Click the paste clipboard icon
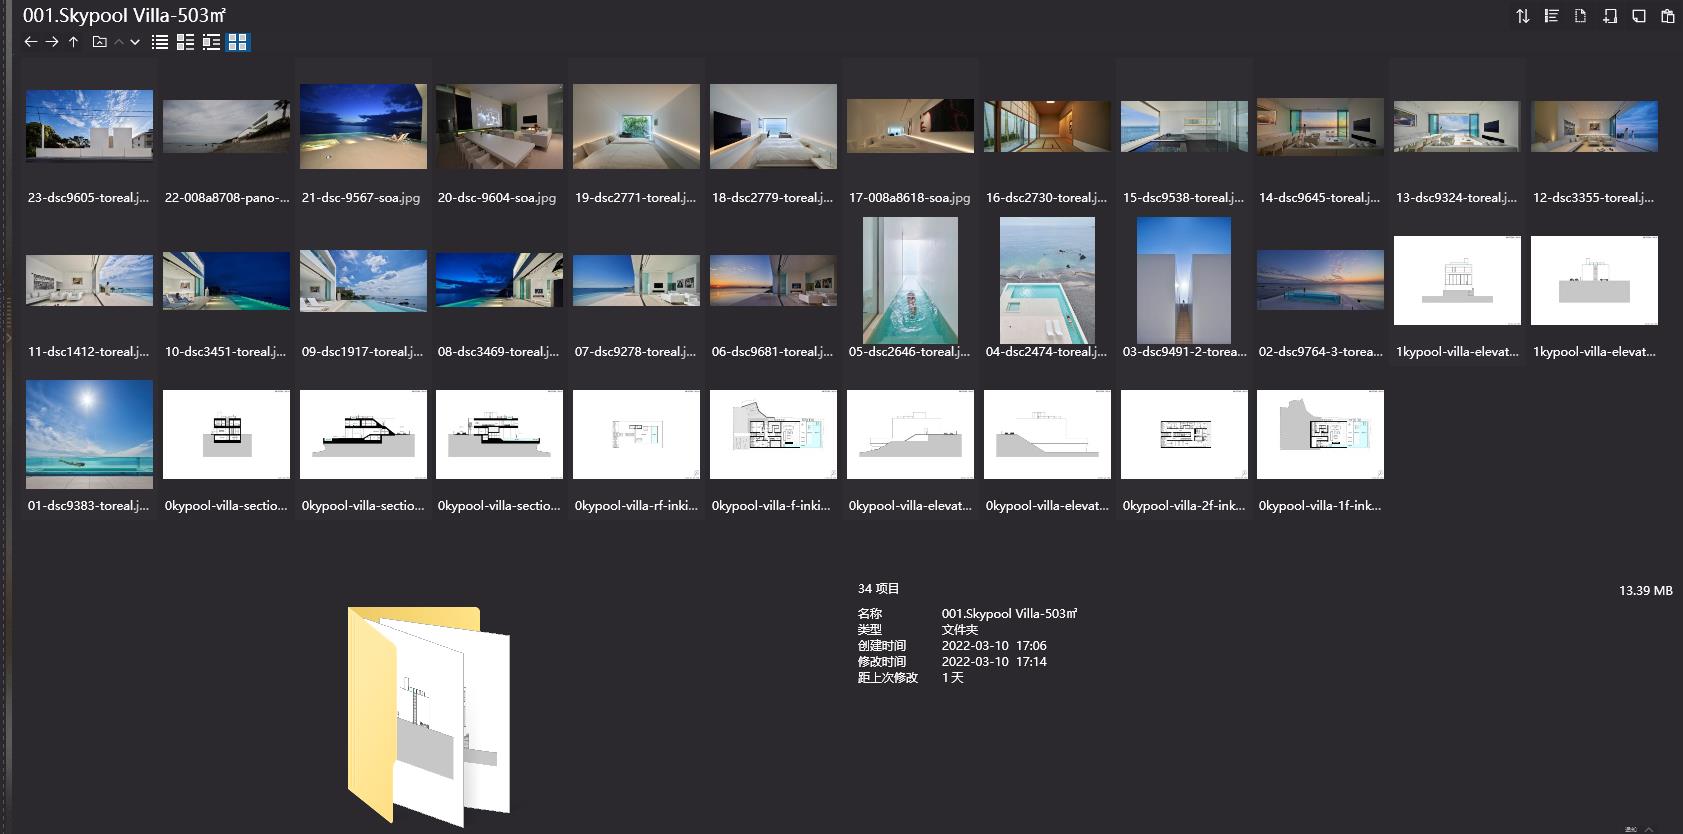Viewport: 1683px width, 834px height. [1667, 16]
